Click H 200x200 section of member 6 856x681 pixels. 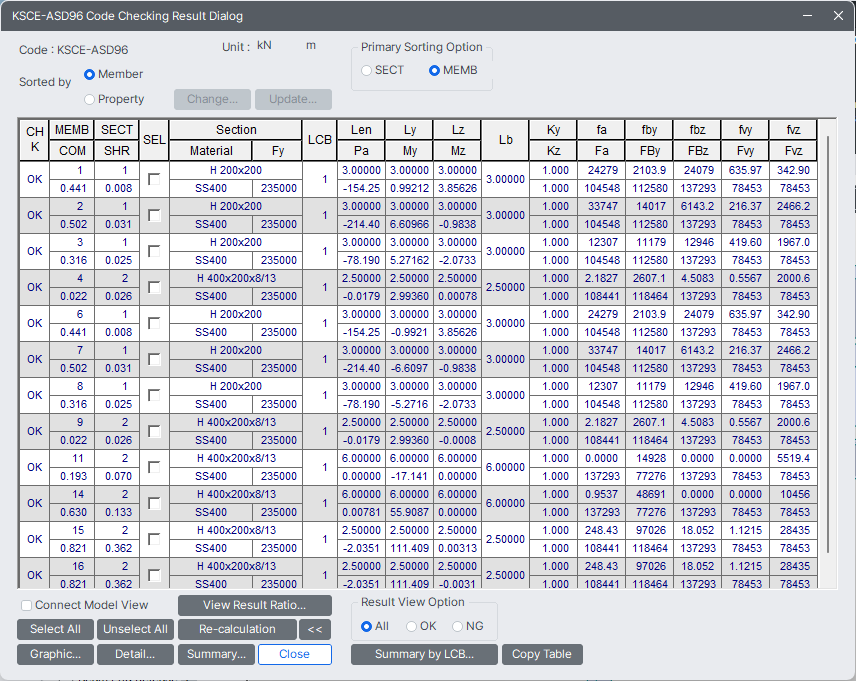(236, 315)
